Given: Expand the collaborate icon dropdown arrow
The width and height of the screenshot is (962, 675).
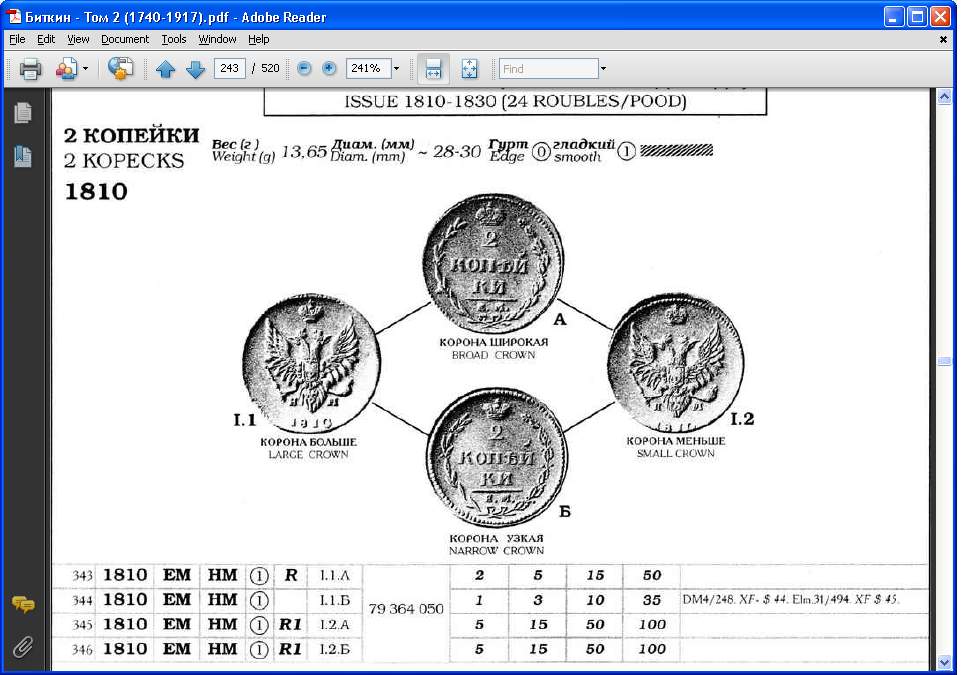Looking at the screenshot, I should 85,69.
